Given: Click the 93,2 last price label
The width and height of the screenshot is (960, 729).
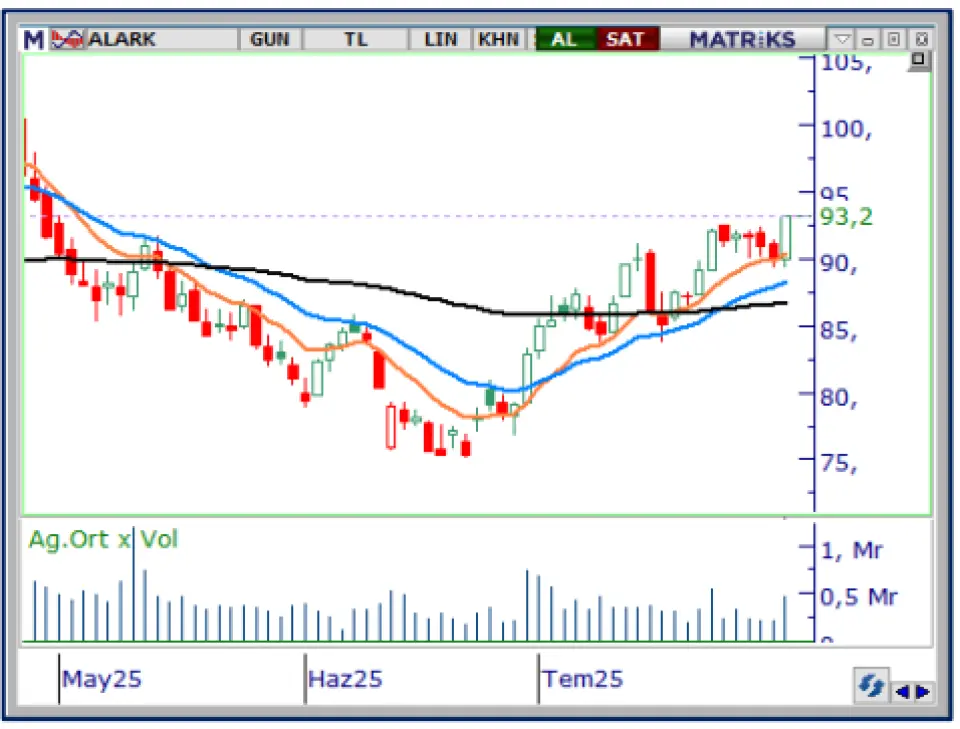Looking at the screenshot, I should 846,217.
